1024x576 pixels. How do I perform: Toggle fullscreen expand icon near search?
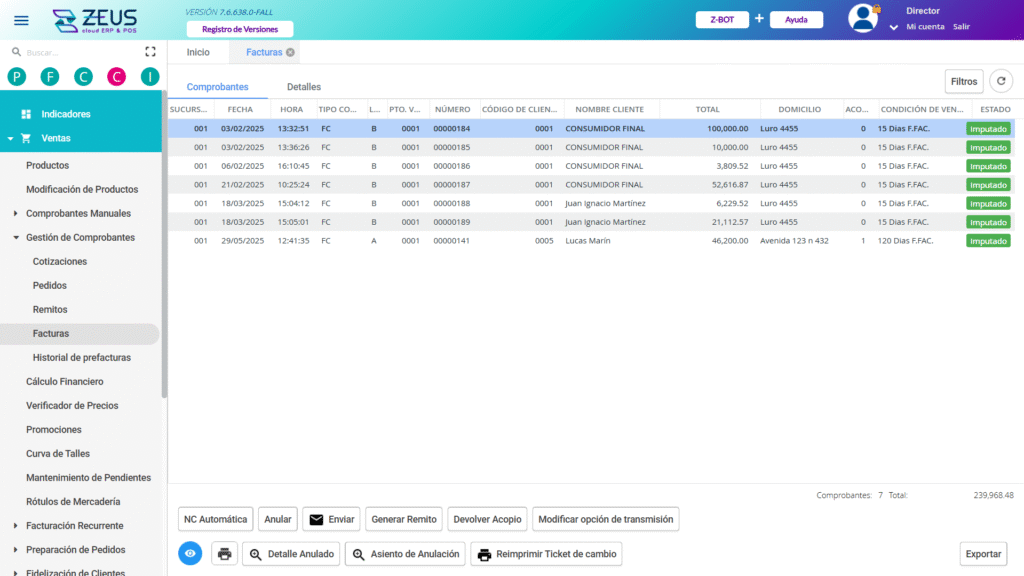pos(150,52)
